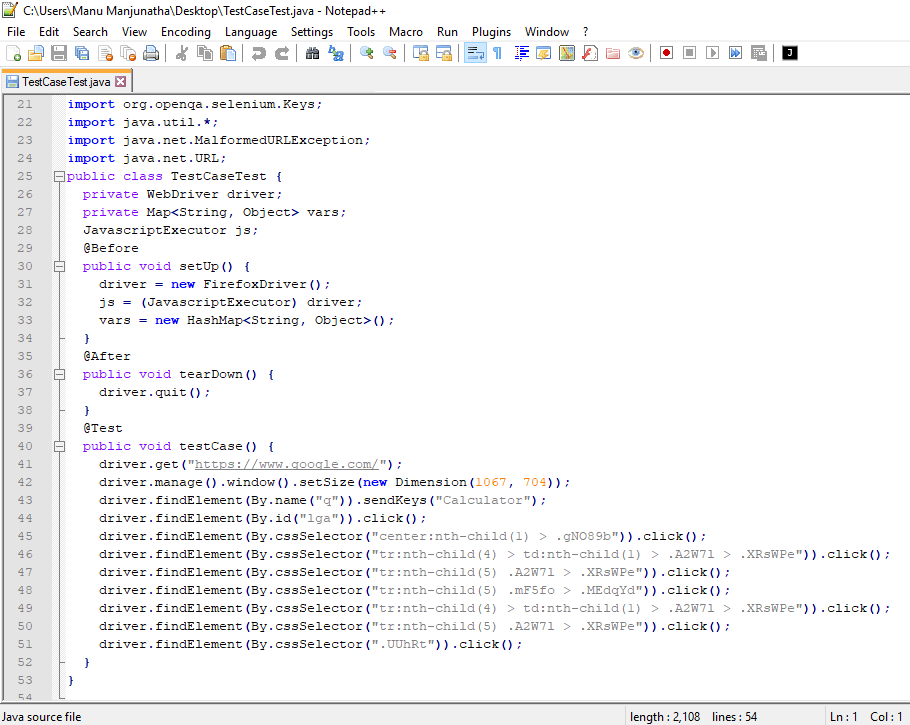Image resolution: width=910 pixels, height=725 pixels.
Task: Launch the JSTool plugin icon
Action: tap(789, 52)
